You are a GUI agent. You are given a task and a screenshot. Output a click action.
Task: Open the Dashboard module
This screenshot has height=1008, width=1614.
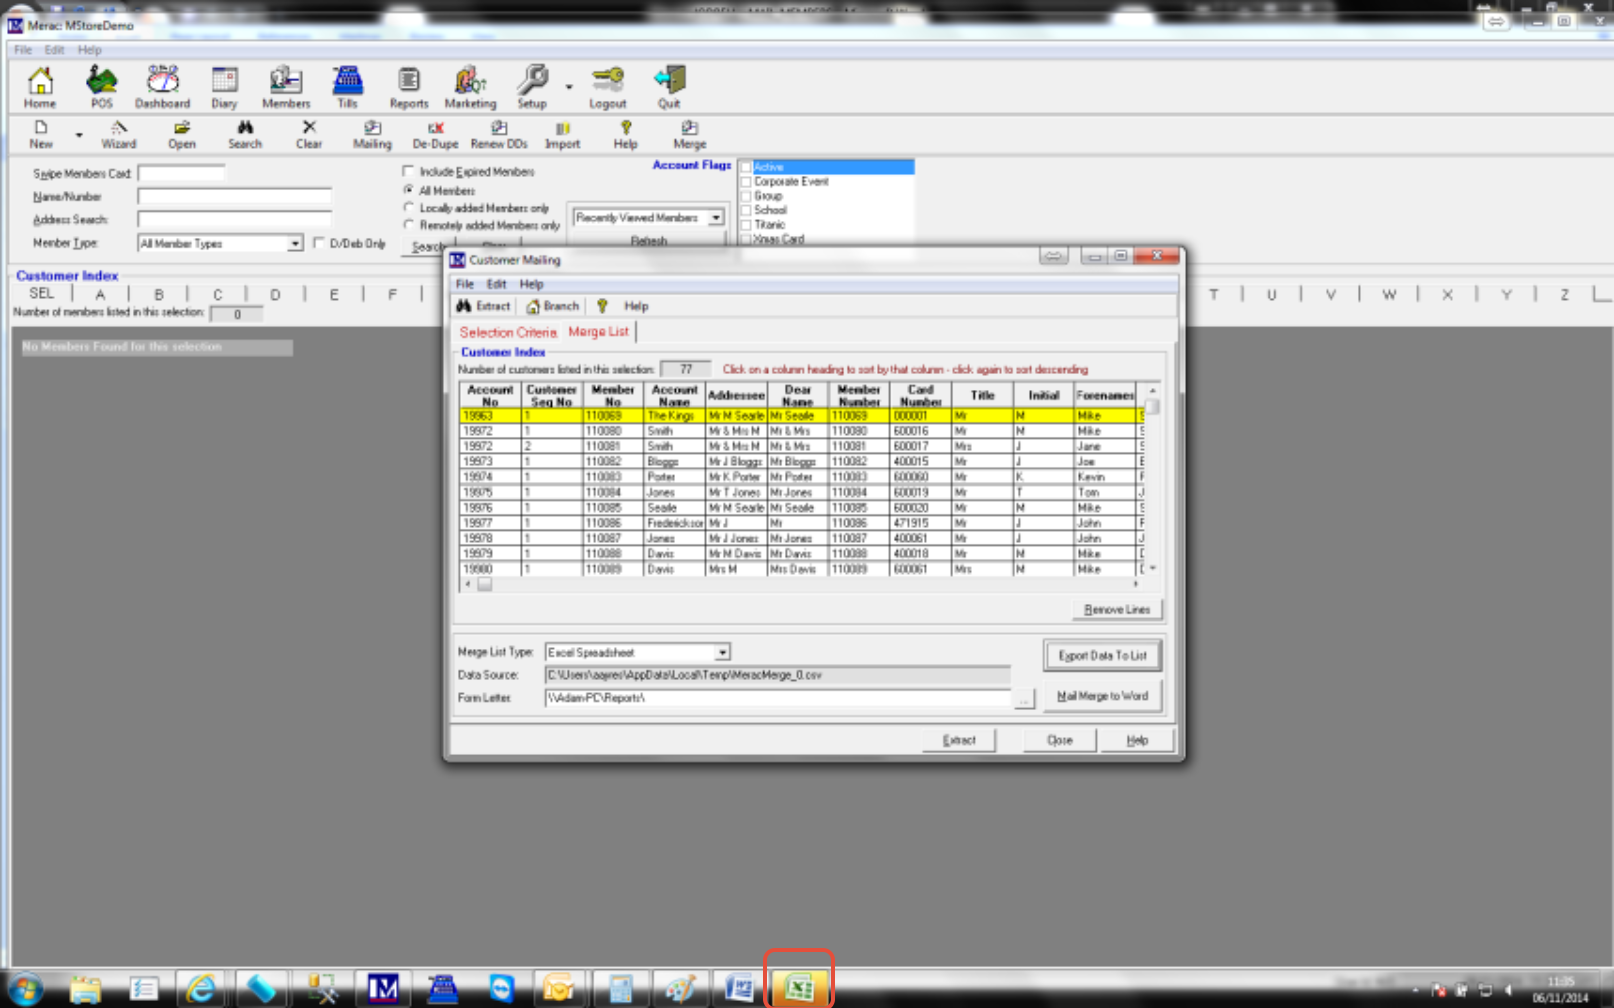[x=162, y=86]
